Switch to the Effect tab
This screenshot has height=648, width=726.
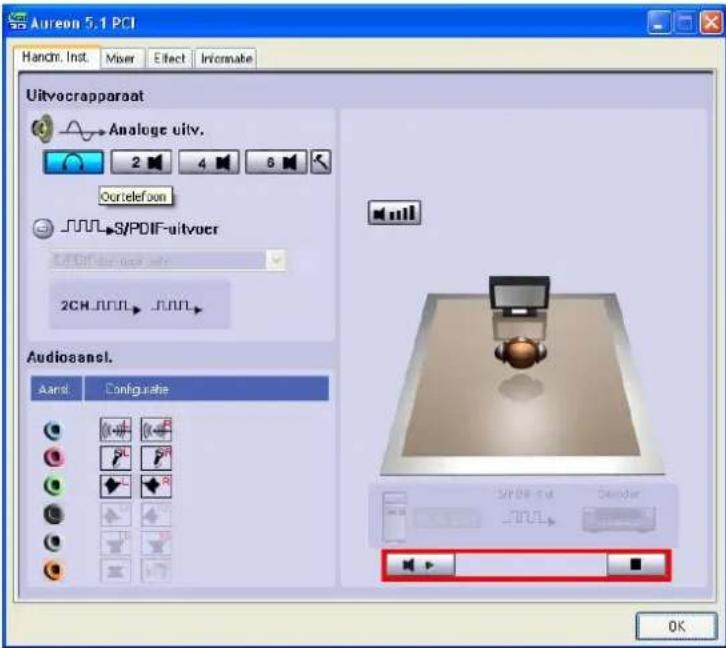coord(169,59)
